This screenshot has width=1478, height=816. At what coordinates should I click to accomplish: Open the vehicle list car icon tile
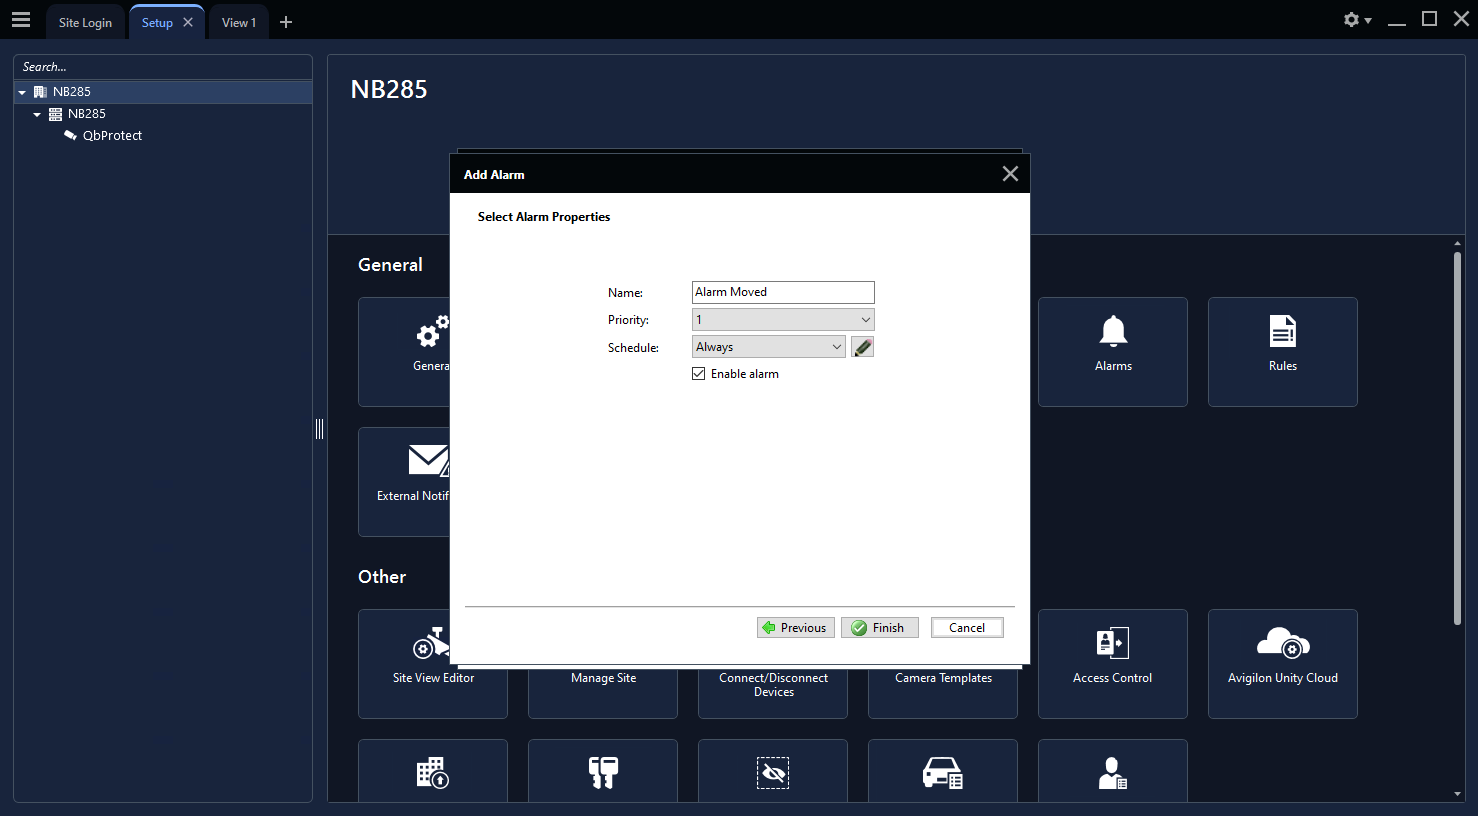[x=942, y=772]
